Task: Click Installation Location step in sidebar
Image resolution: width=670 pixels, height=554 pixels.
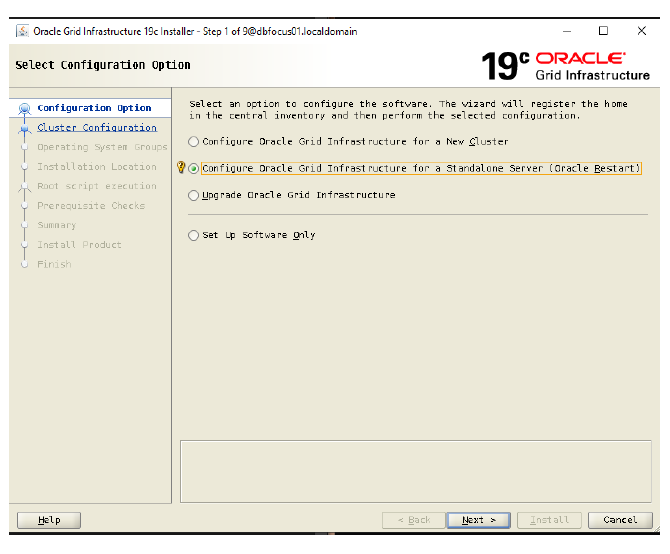Action: [97, 167]
